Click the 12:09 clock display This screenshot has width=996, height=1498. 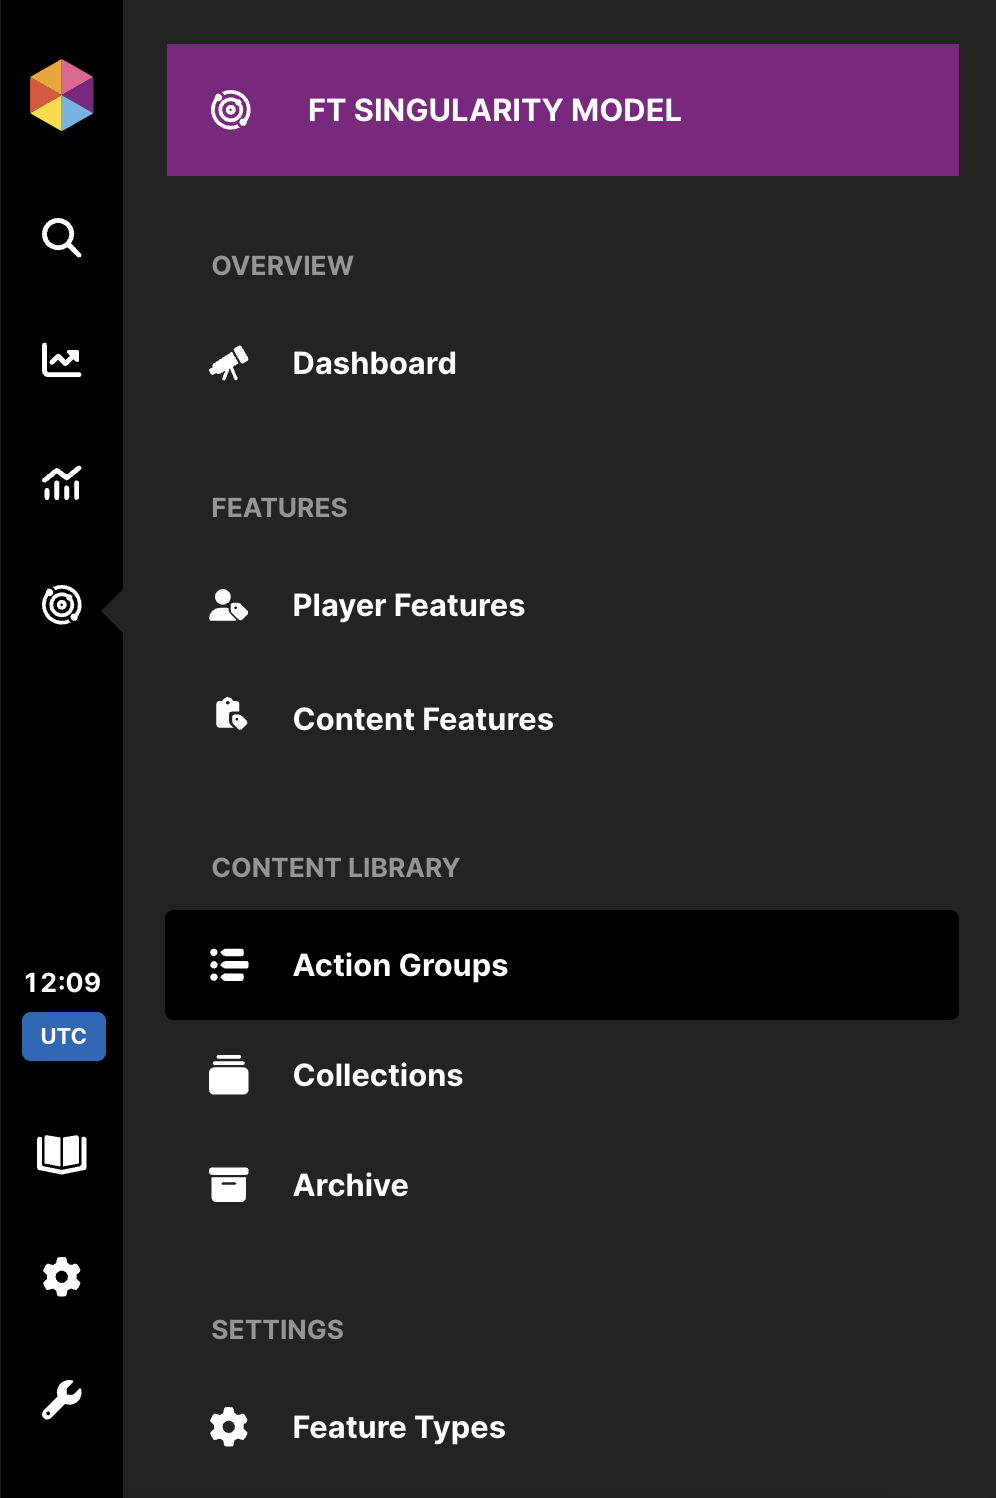click(62, 982)
